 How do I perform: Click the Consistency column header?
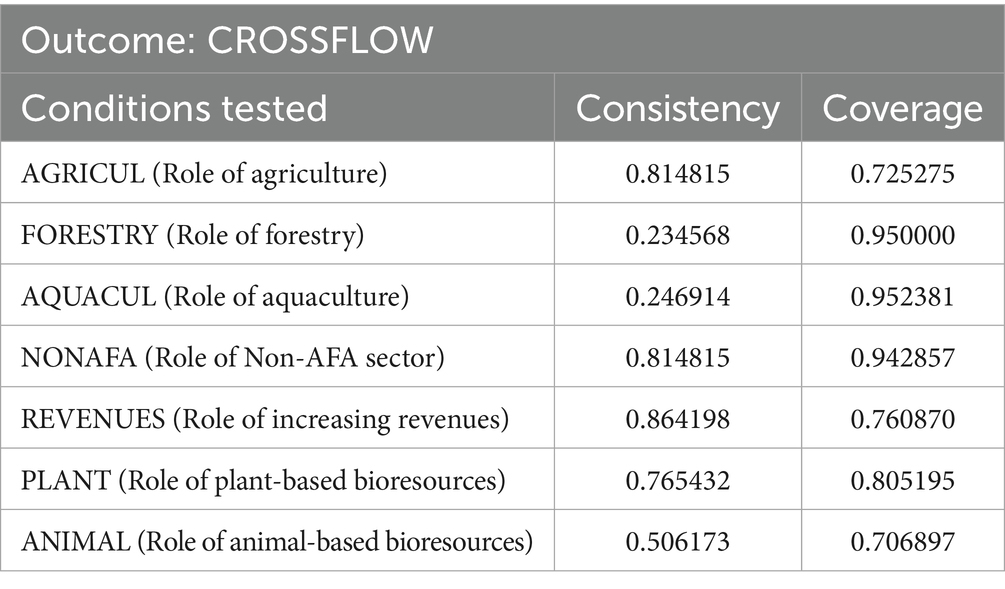[x=677, y=108]
